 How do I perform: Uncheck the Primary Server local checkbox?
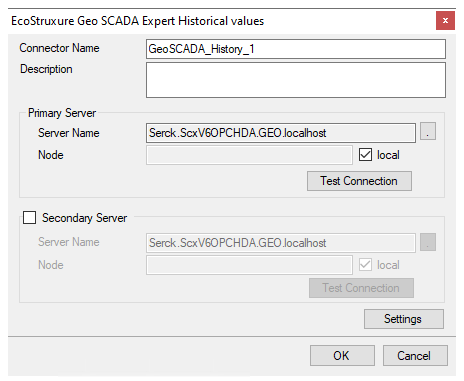point(365,155)
